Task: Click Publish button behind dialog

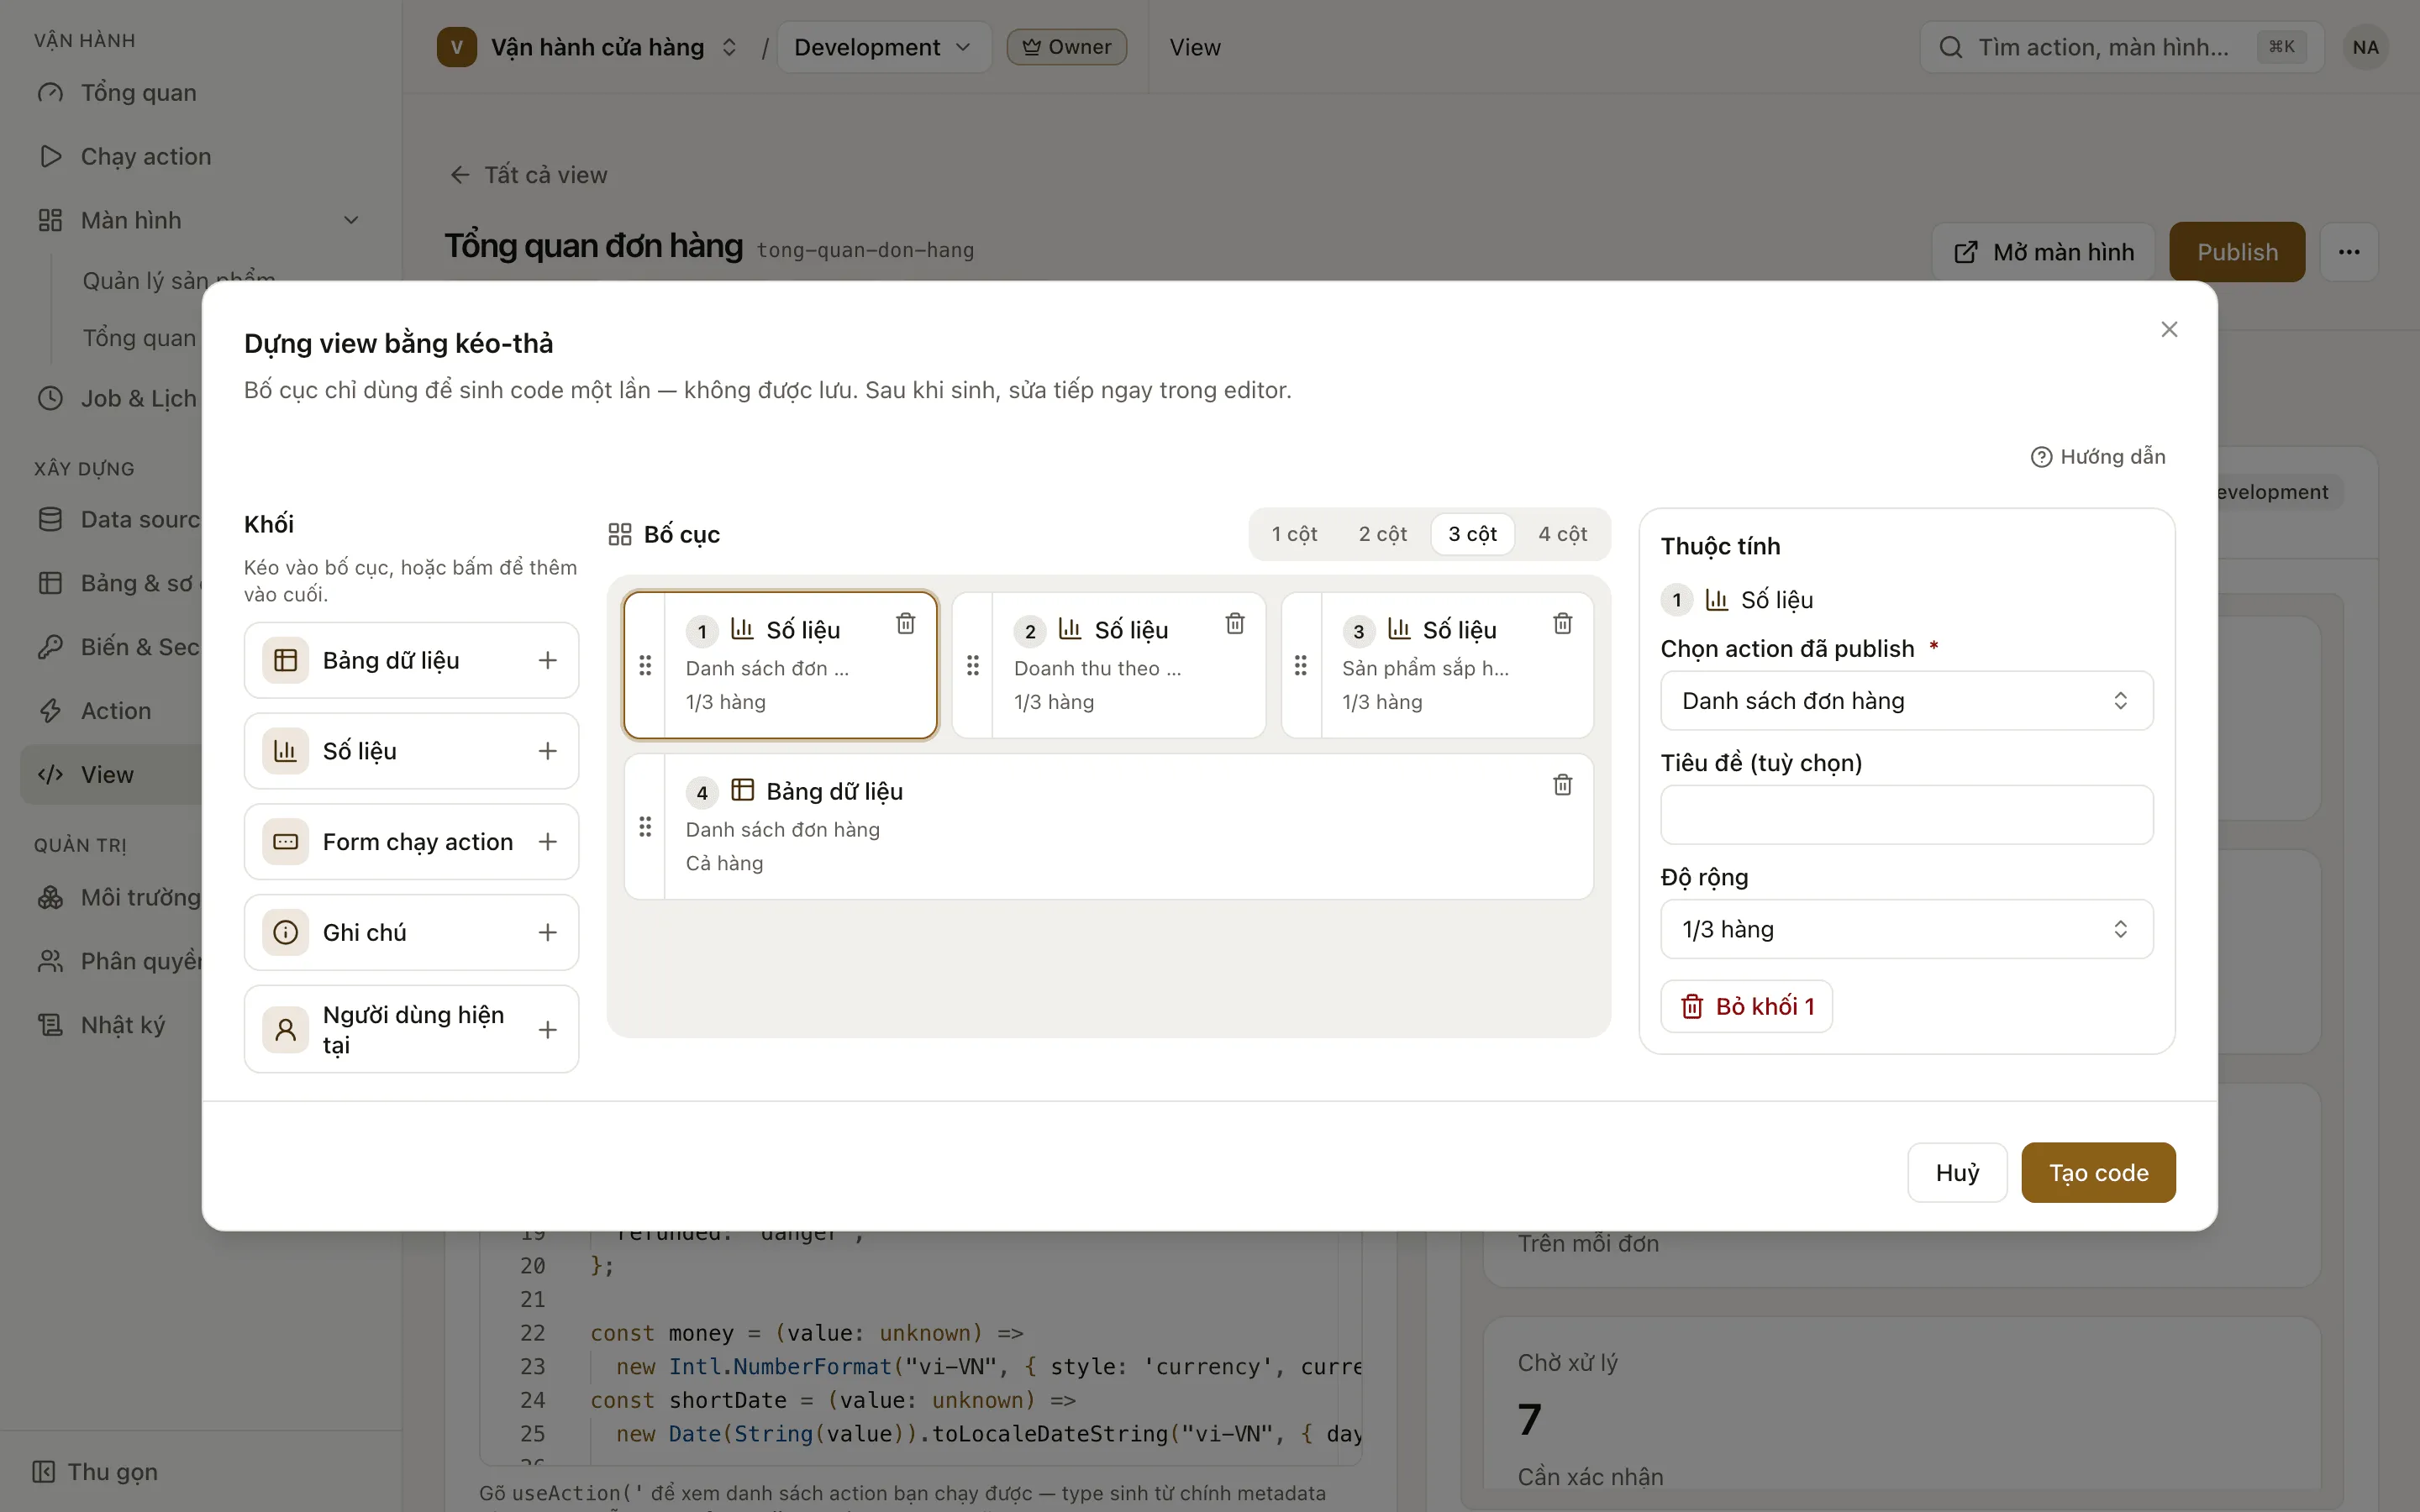Action: click(x=2237, y=252)
